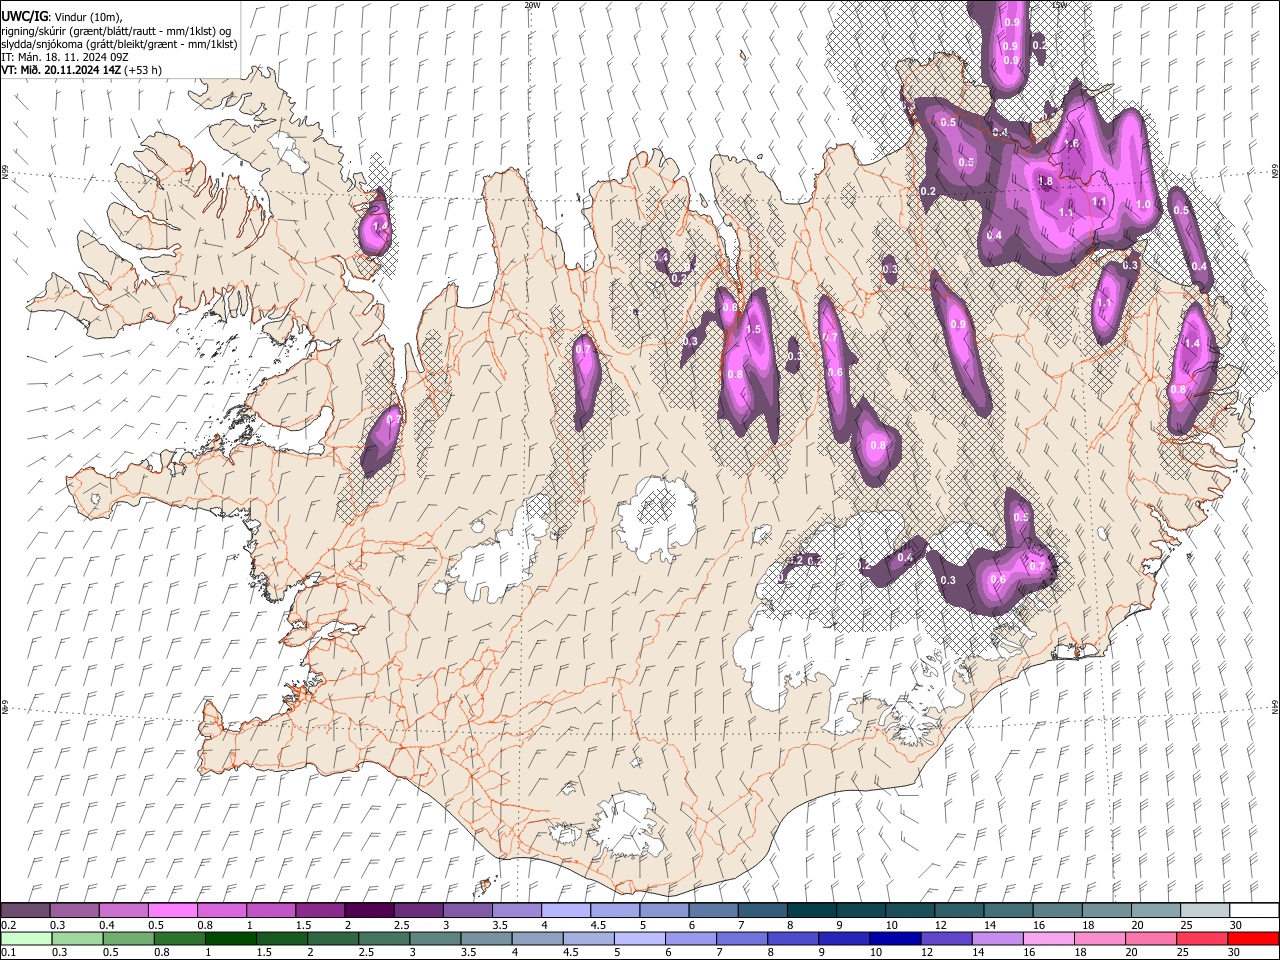Click the '64N' latitude label on right edge

[1275, 706]
